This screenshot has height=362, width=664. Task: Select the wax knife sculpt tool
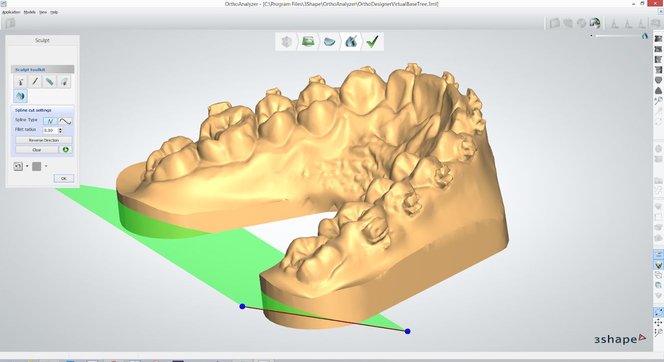pos(20,82)
